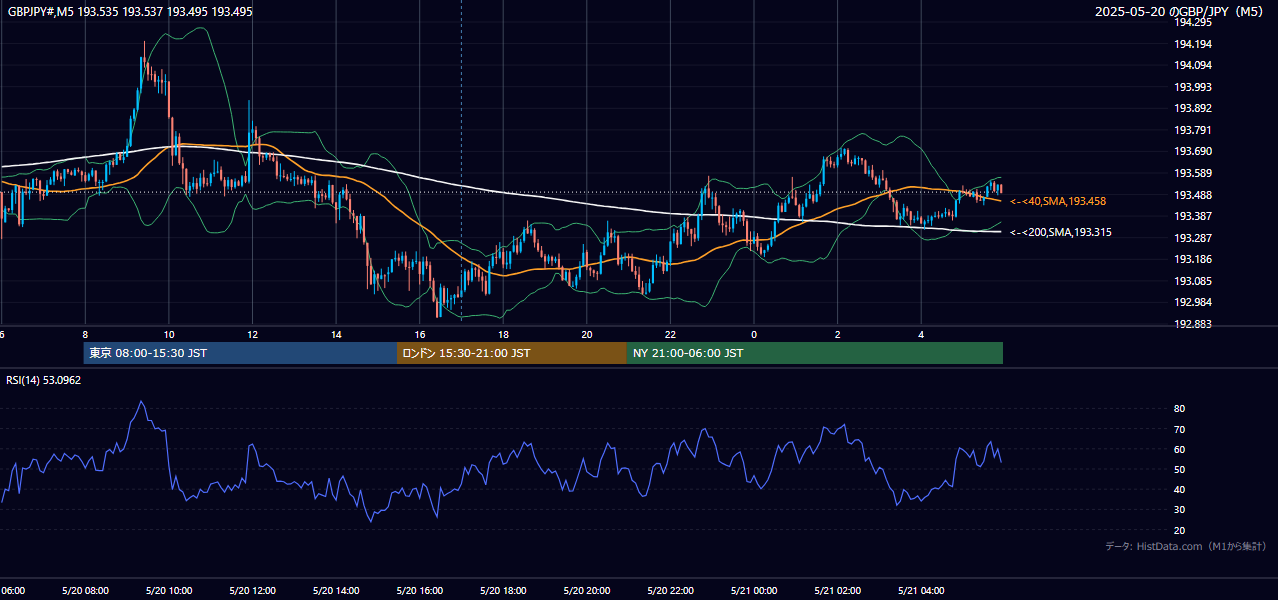The image size is (1278, 600).
Task: Click the <-<200,SMA,193.315 label
Action: tap(1061, 232)
